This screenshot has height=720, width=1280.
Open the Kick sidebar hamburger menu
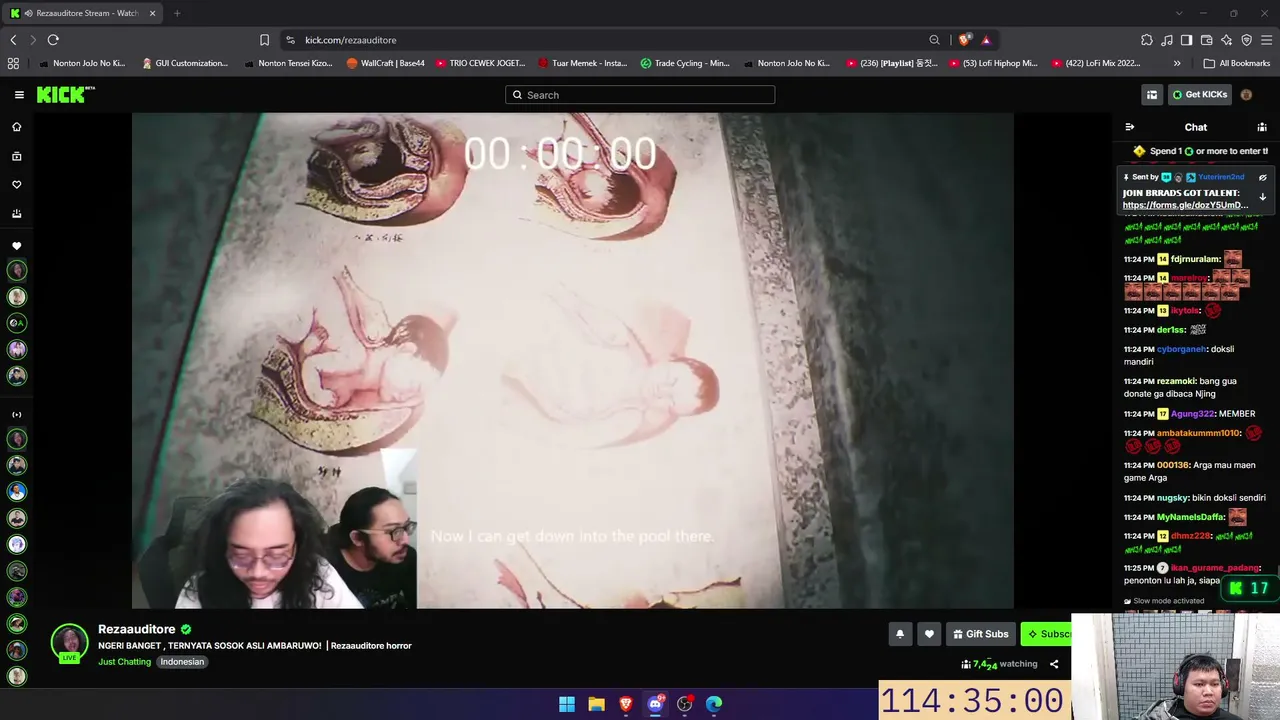coord(19,95)
